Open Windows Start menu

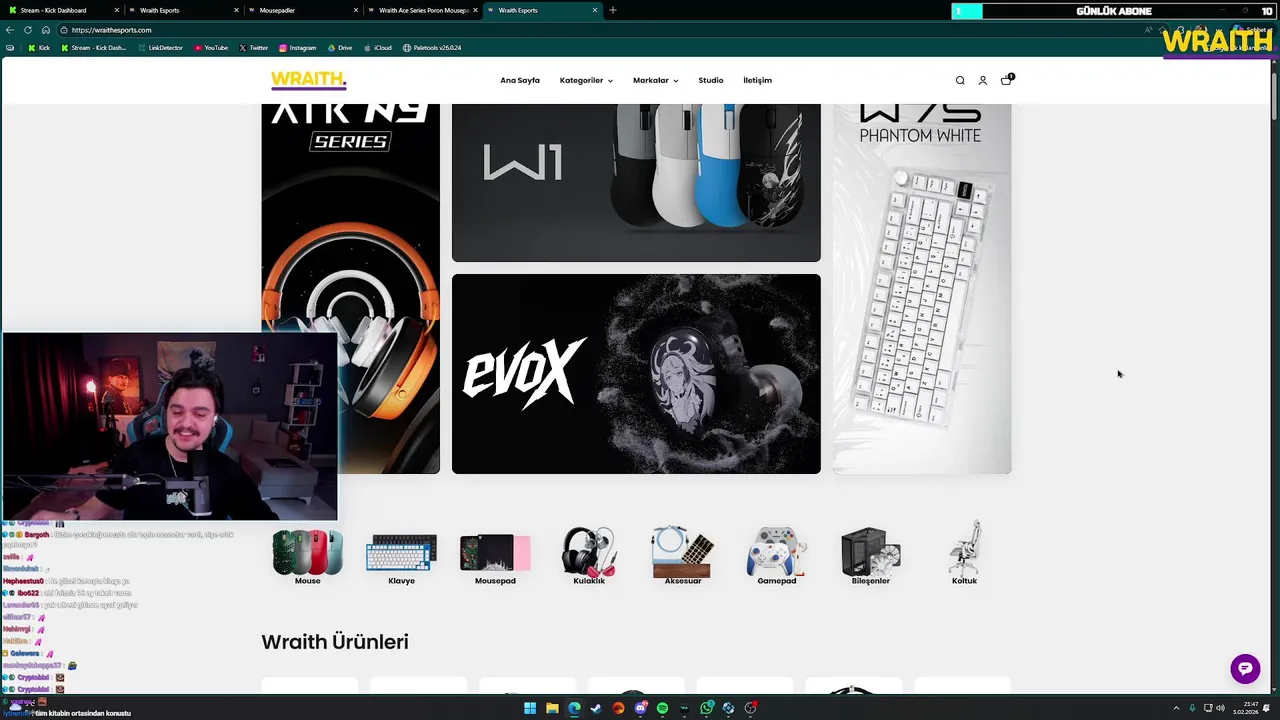coord(530,709)
